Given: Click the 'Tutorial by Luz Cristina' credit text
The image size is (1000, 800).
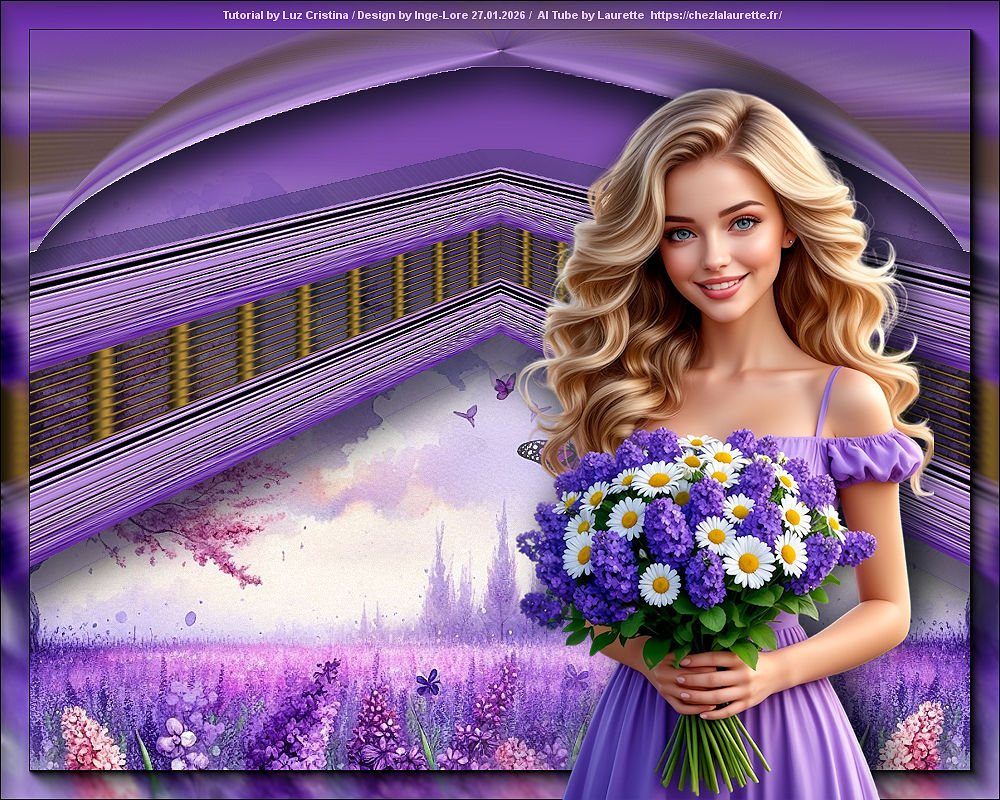Looking at the screenshot, I should point(285,15).
